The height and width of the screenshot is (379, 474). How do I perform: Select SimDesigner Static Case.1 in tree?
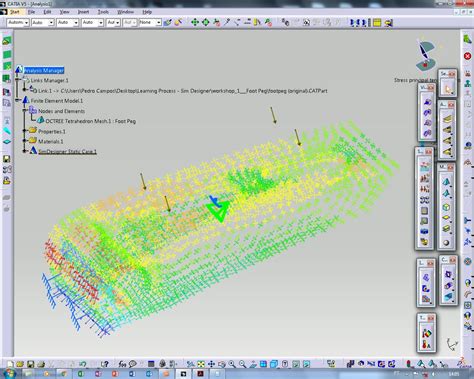[67, 152]
